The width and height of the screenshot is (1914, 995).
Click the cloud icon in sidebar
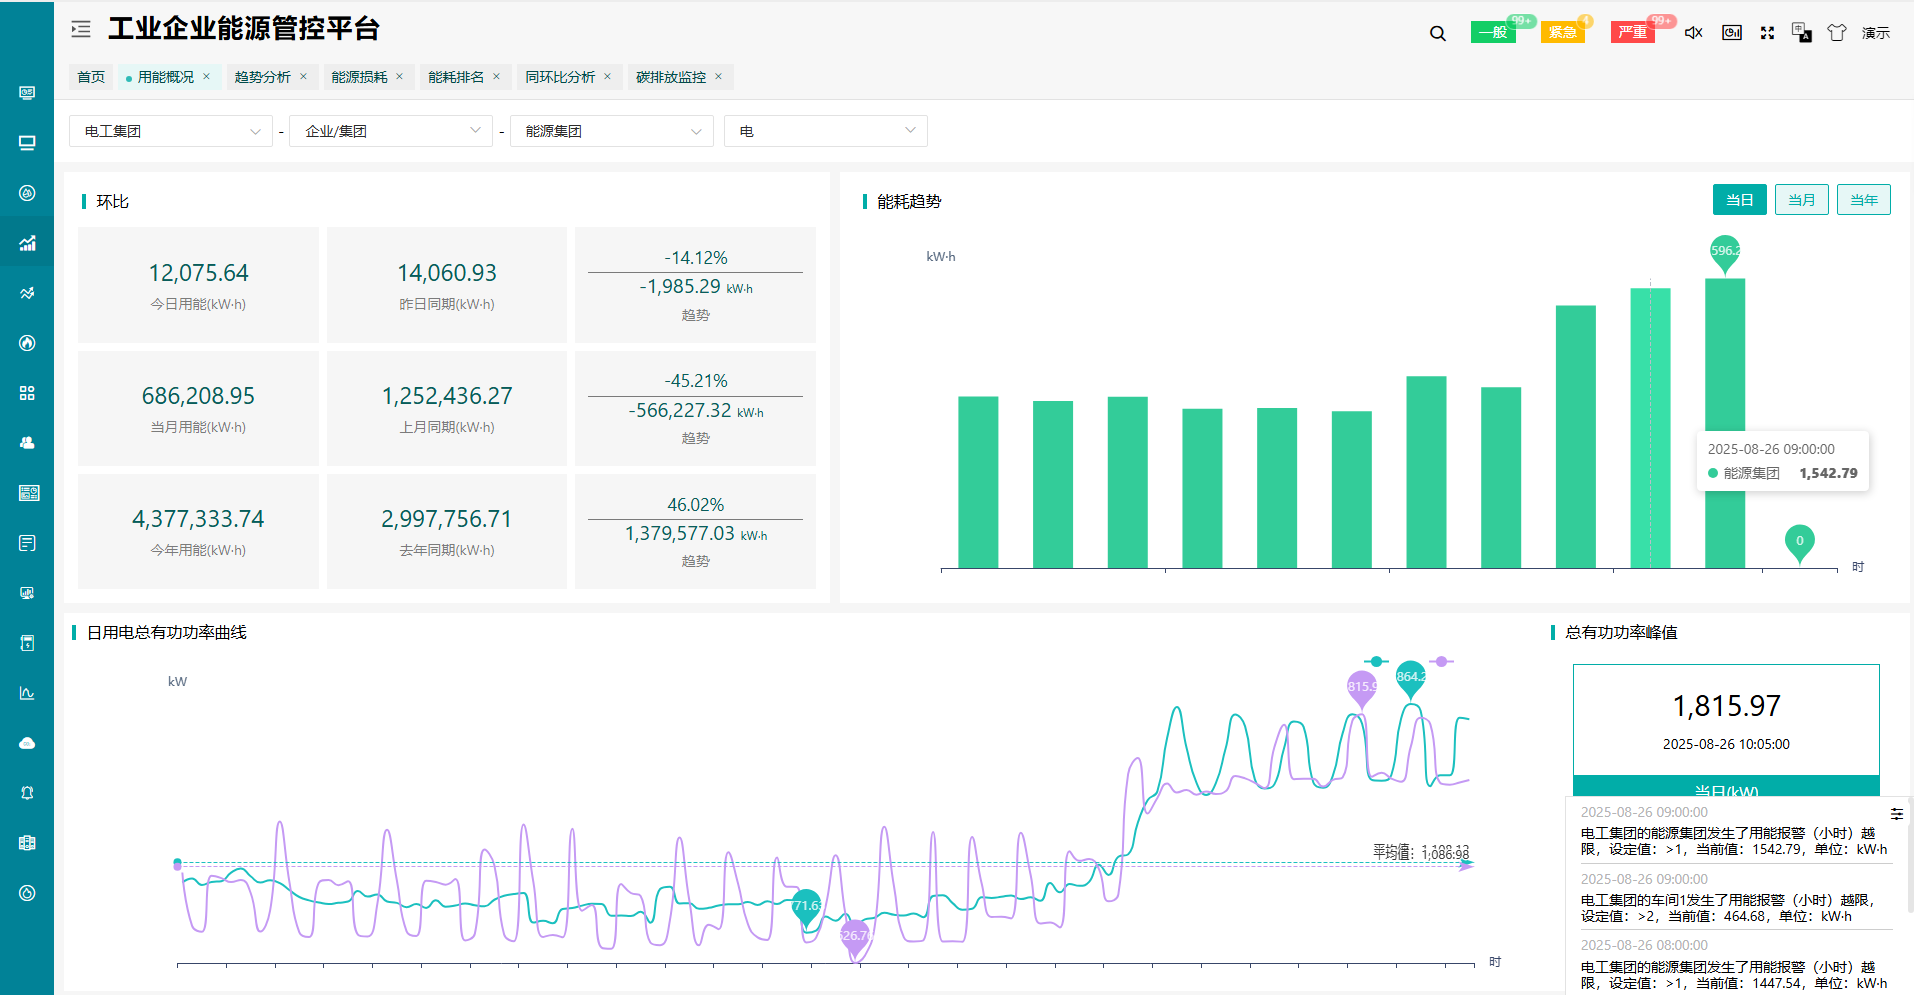pyautogui.click(x=27, y=743)
